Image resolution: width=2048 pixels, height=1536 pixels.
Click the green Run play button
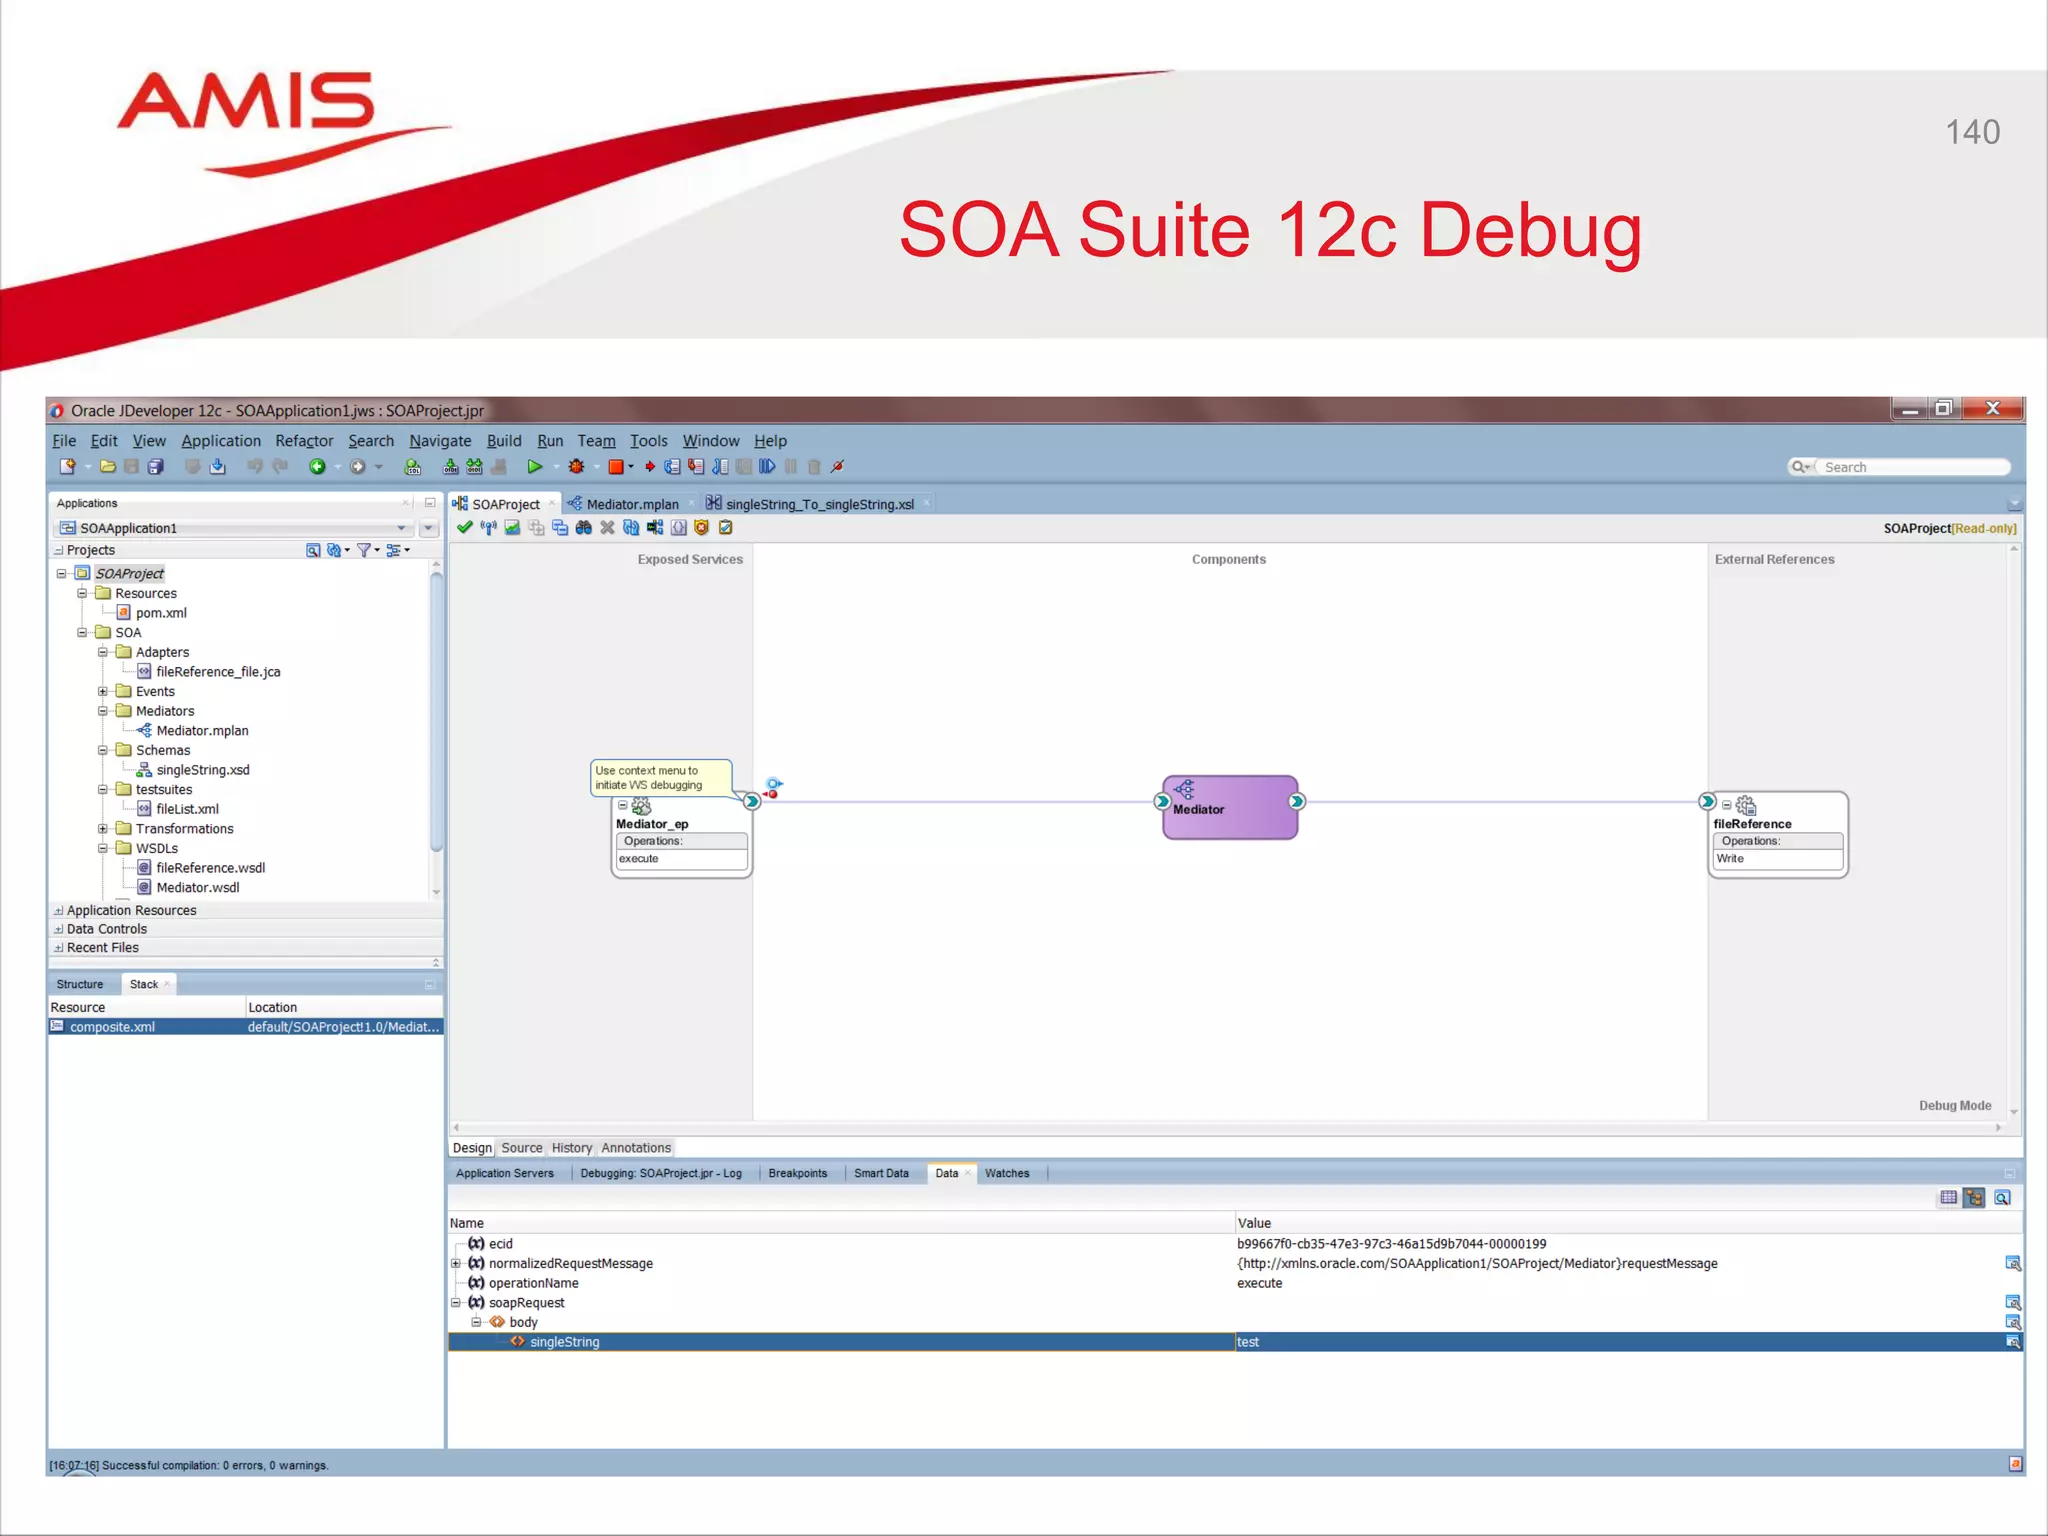click(534, 467)
